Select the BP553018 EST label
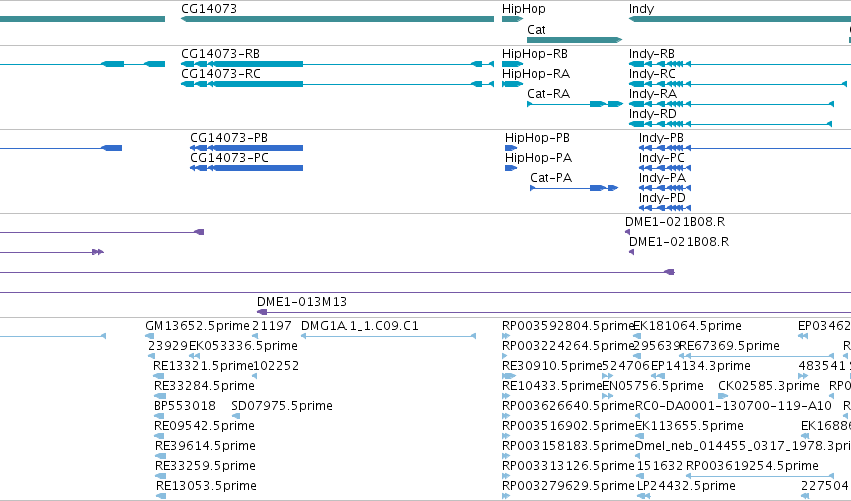This screenshot has height=501, width=851. pyautogui.click(x=185, y=406)
